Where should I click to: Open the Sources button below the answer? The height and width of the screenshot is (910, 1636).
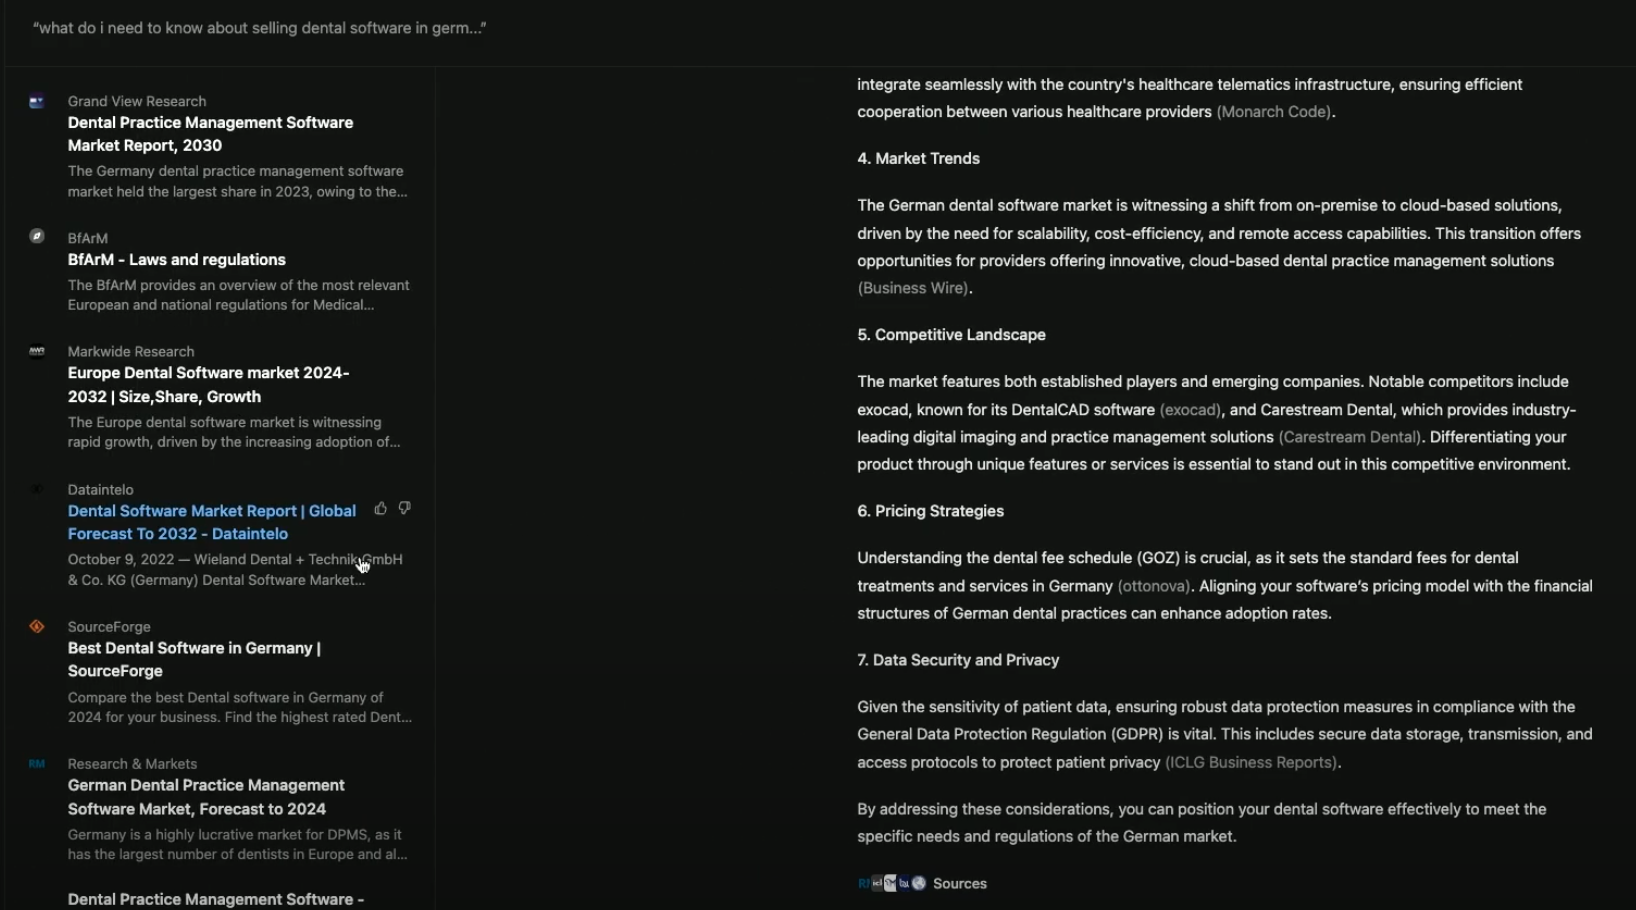[959, 884]
